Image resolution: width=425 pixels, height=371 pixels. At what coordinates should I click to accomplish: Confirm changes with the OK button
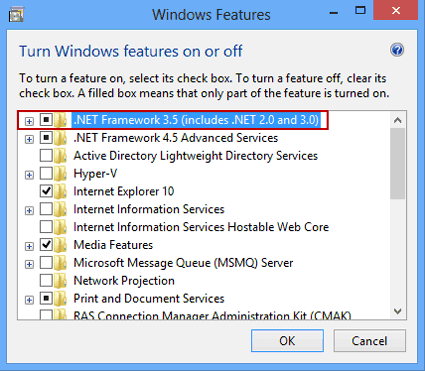click(x=287, y=341)
